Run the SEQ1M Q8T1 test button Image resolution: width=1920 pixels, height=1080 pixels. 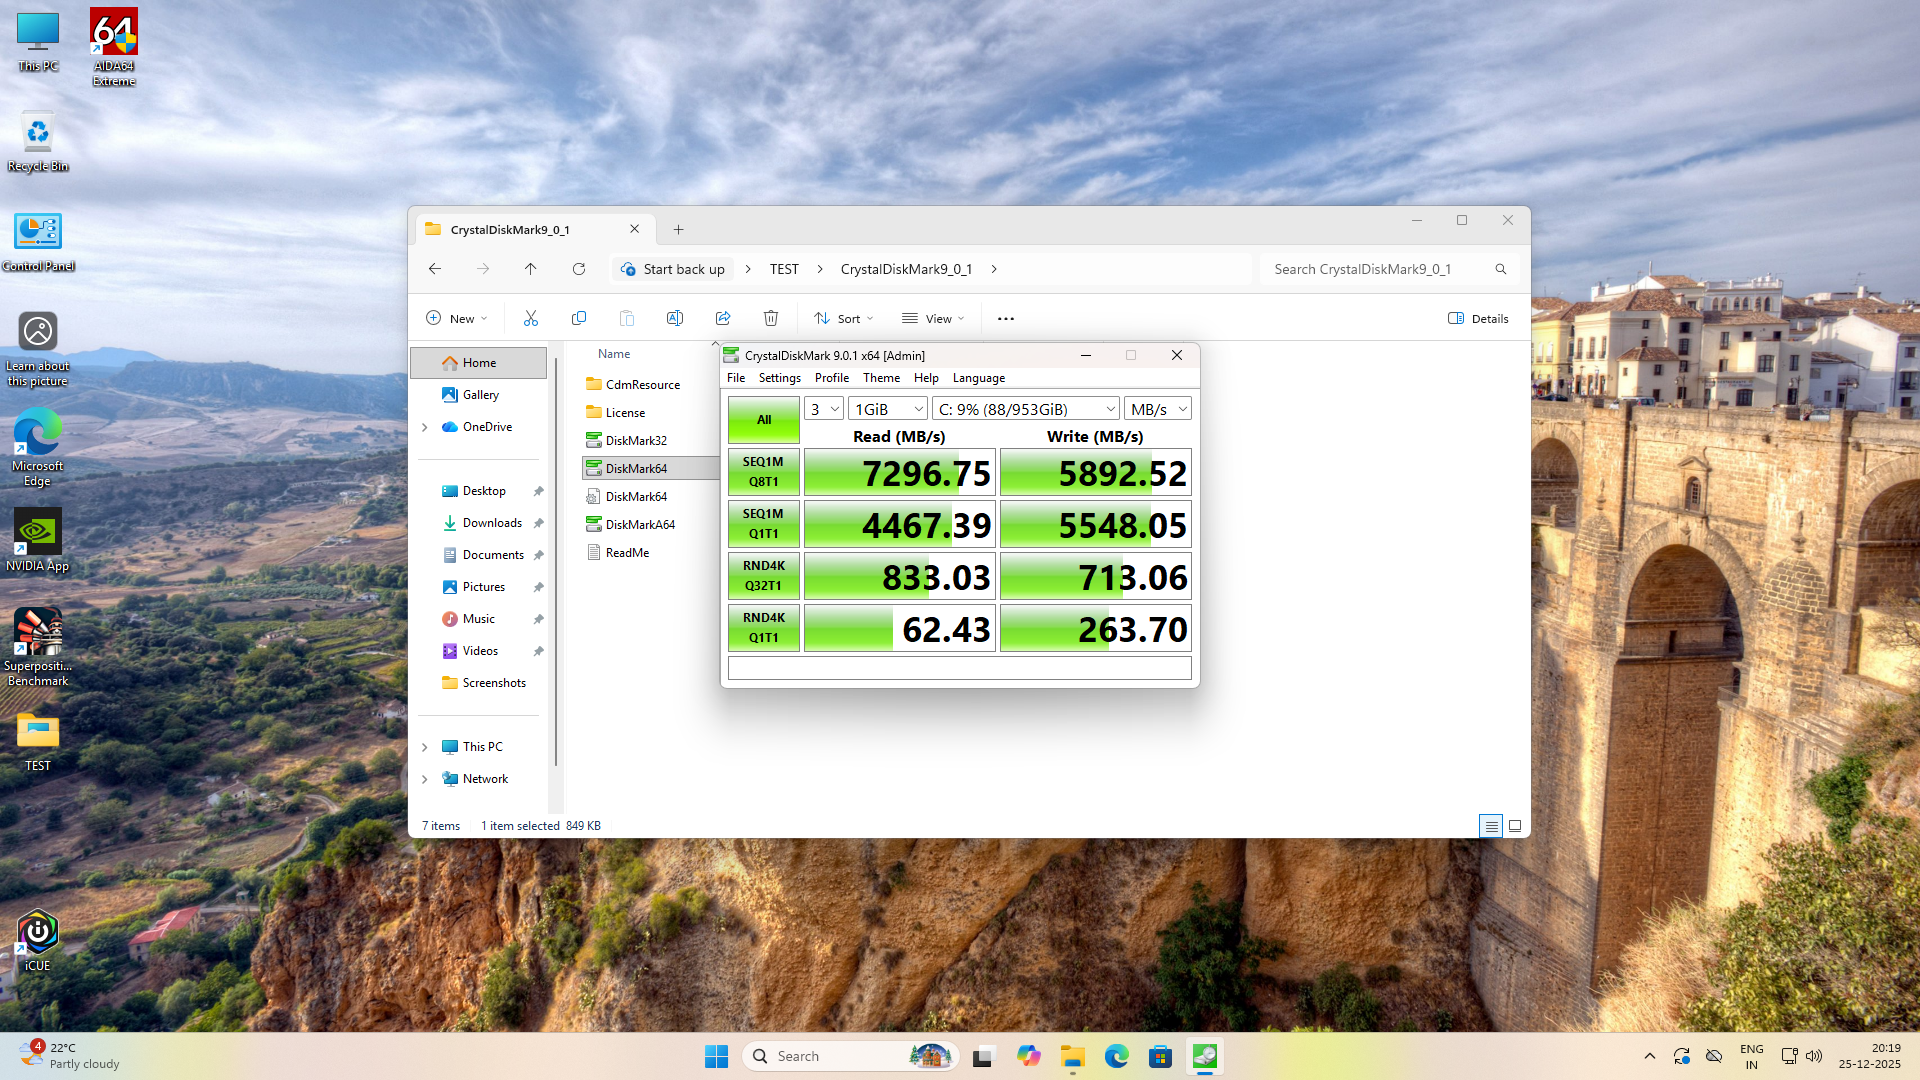point(764,472)
